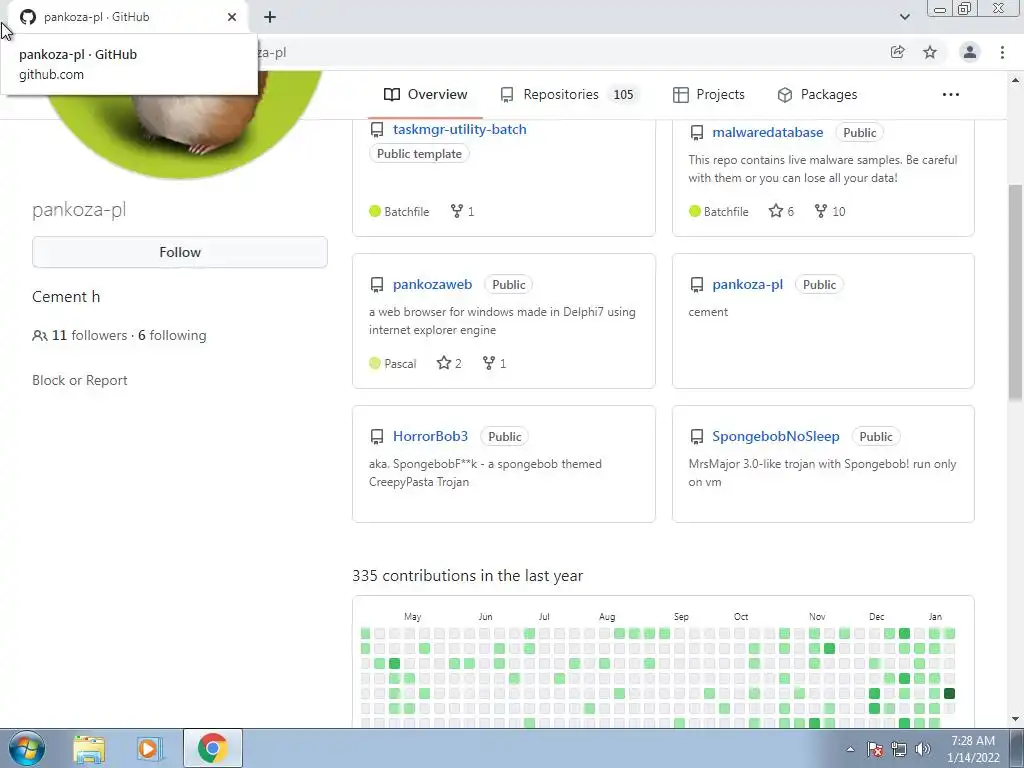Click fork icon on pankozaweb card

488,363
